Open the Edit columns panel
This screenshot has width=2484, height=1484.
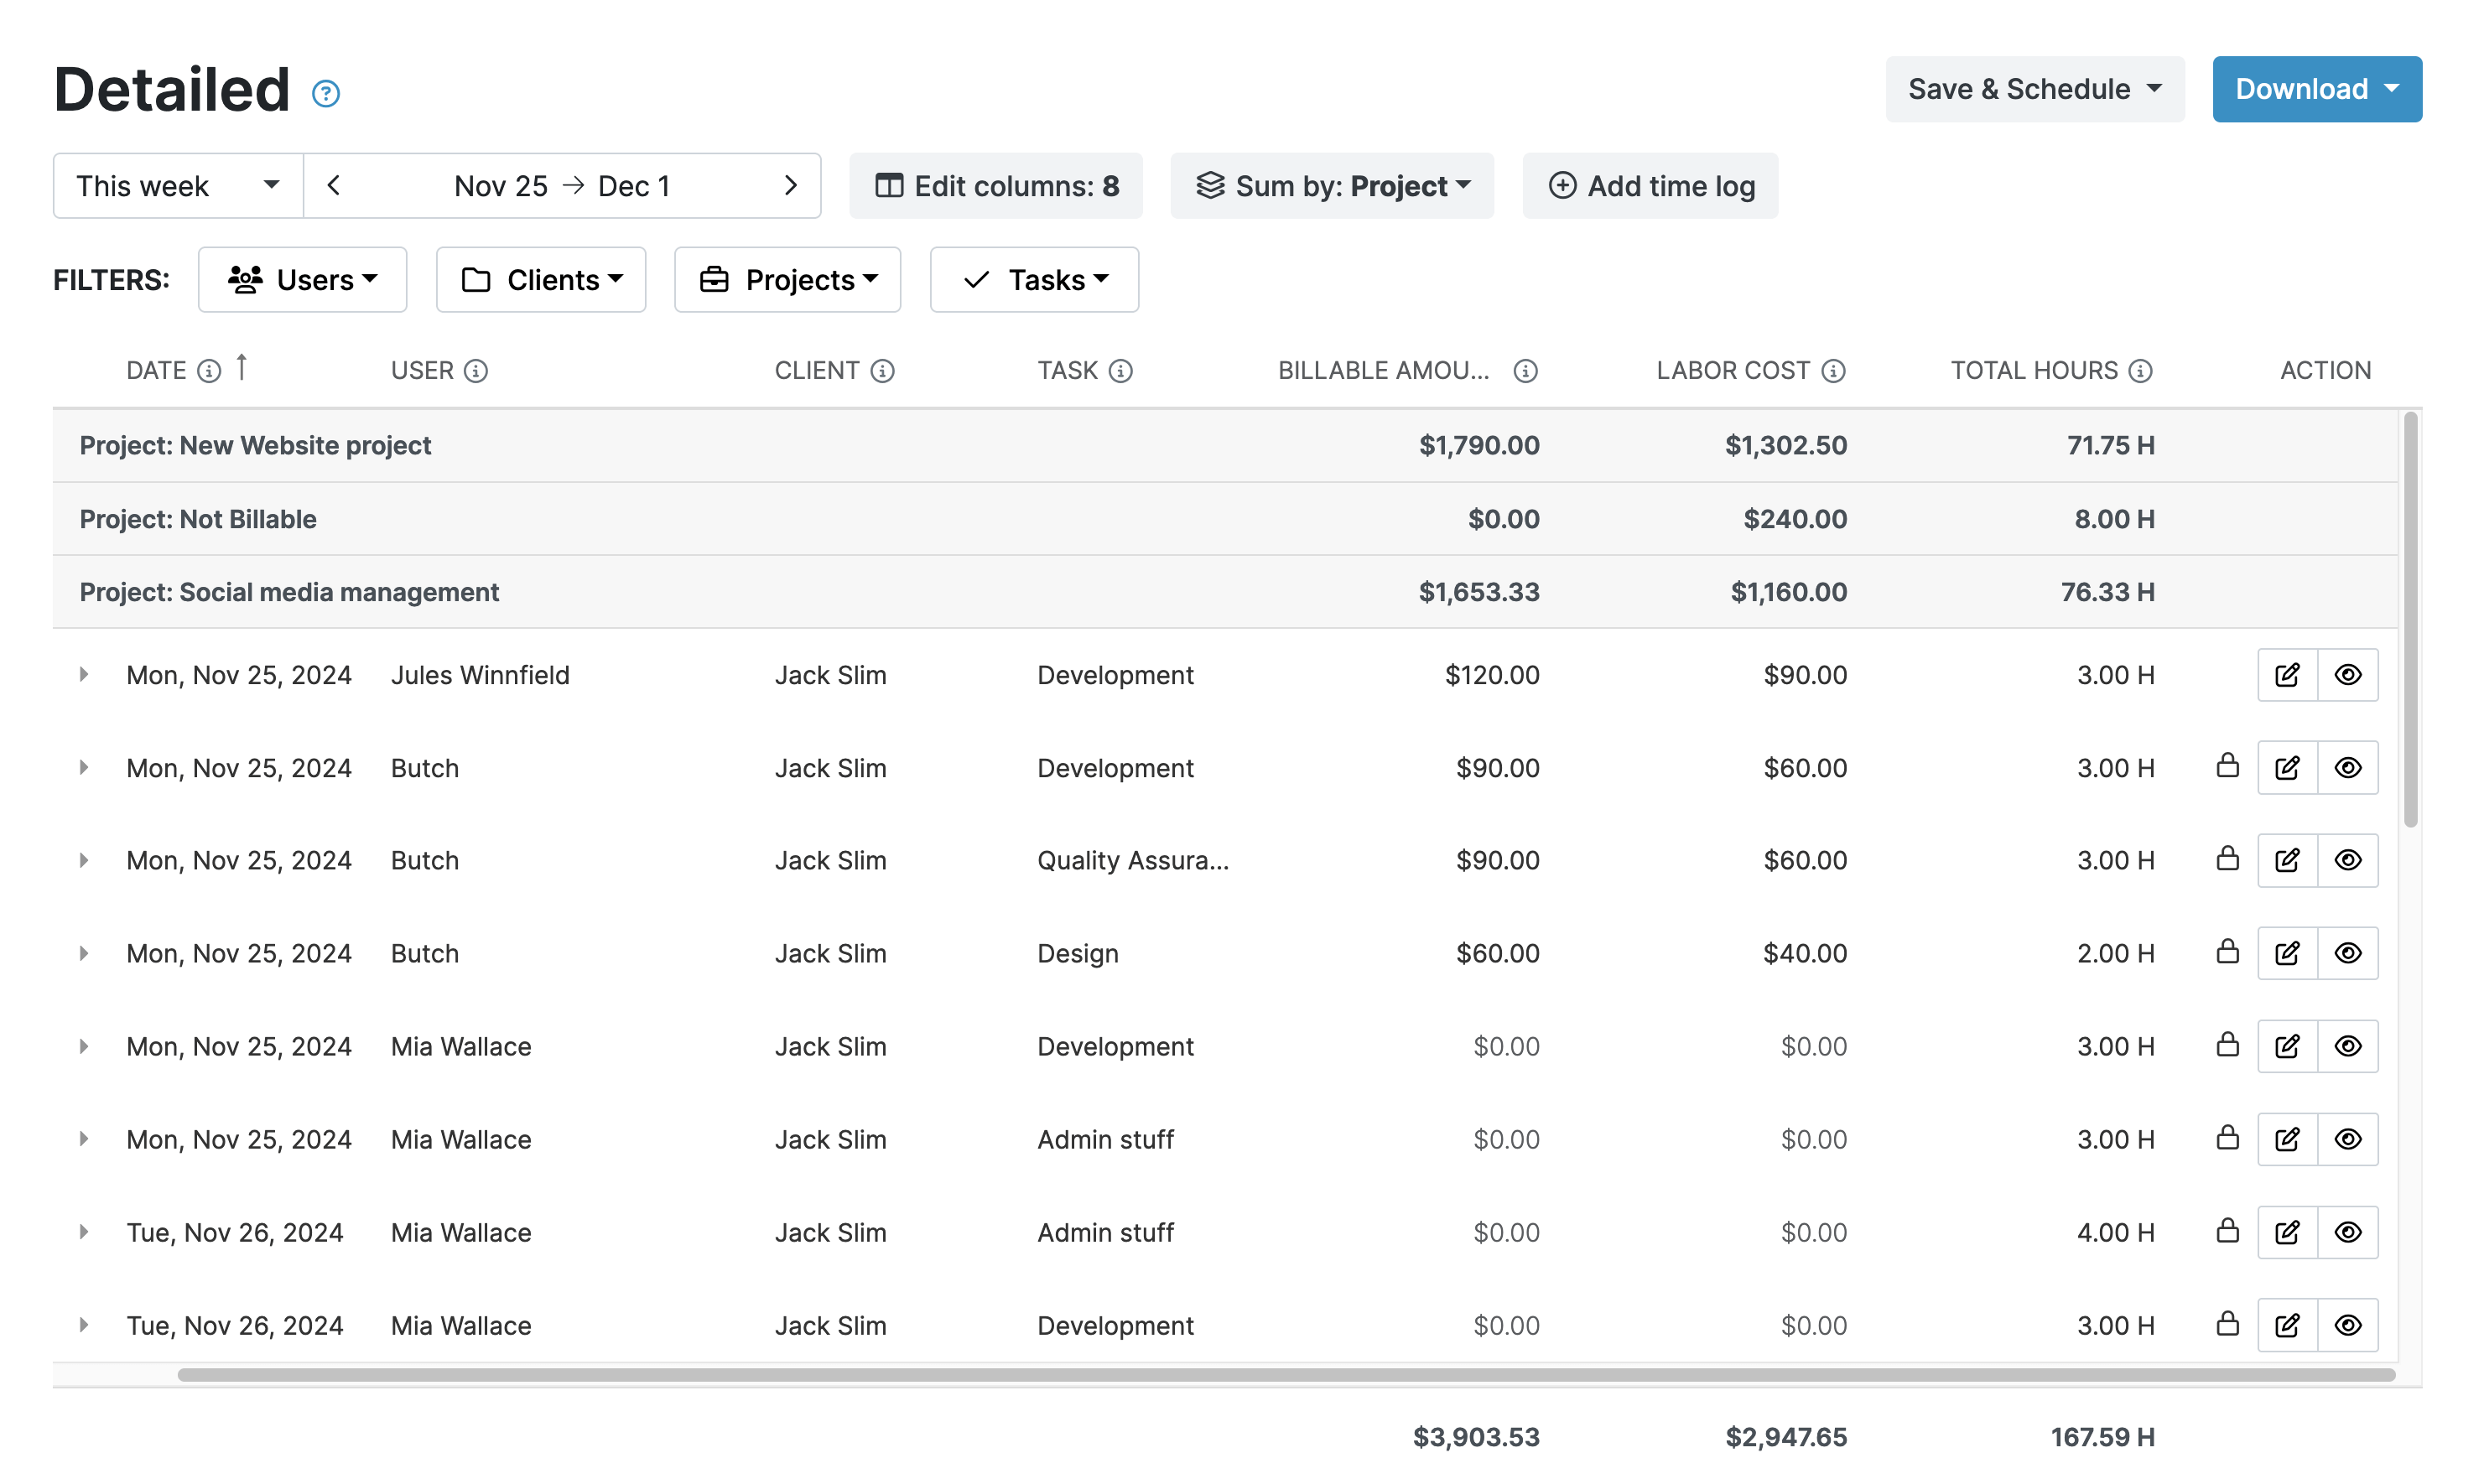pyautogui.click(x=996, y=185)
